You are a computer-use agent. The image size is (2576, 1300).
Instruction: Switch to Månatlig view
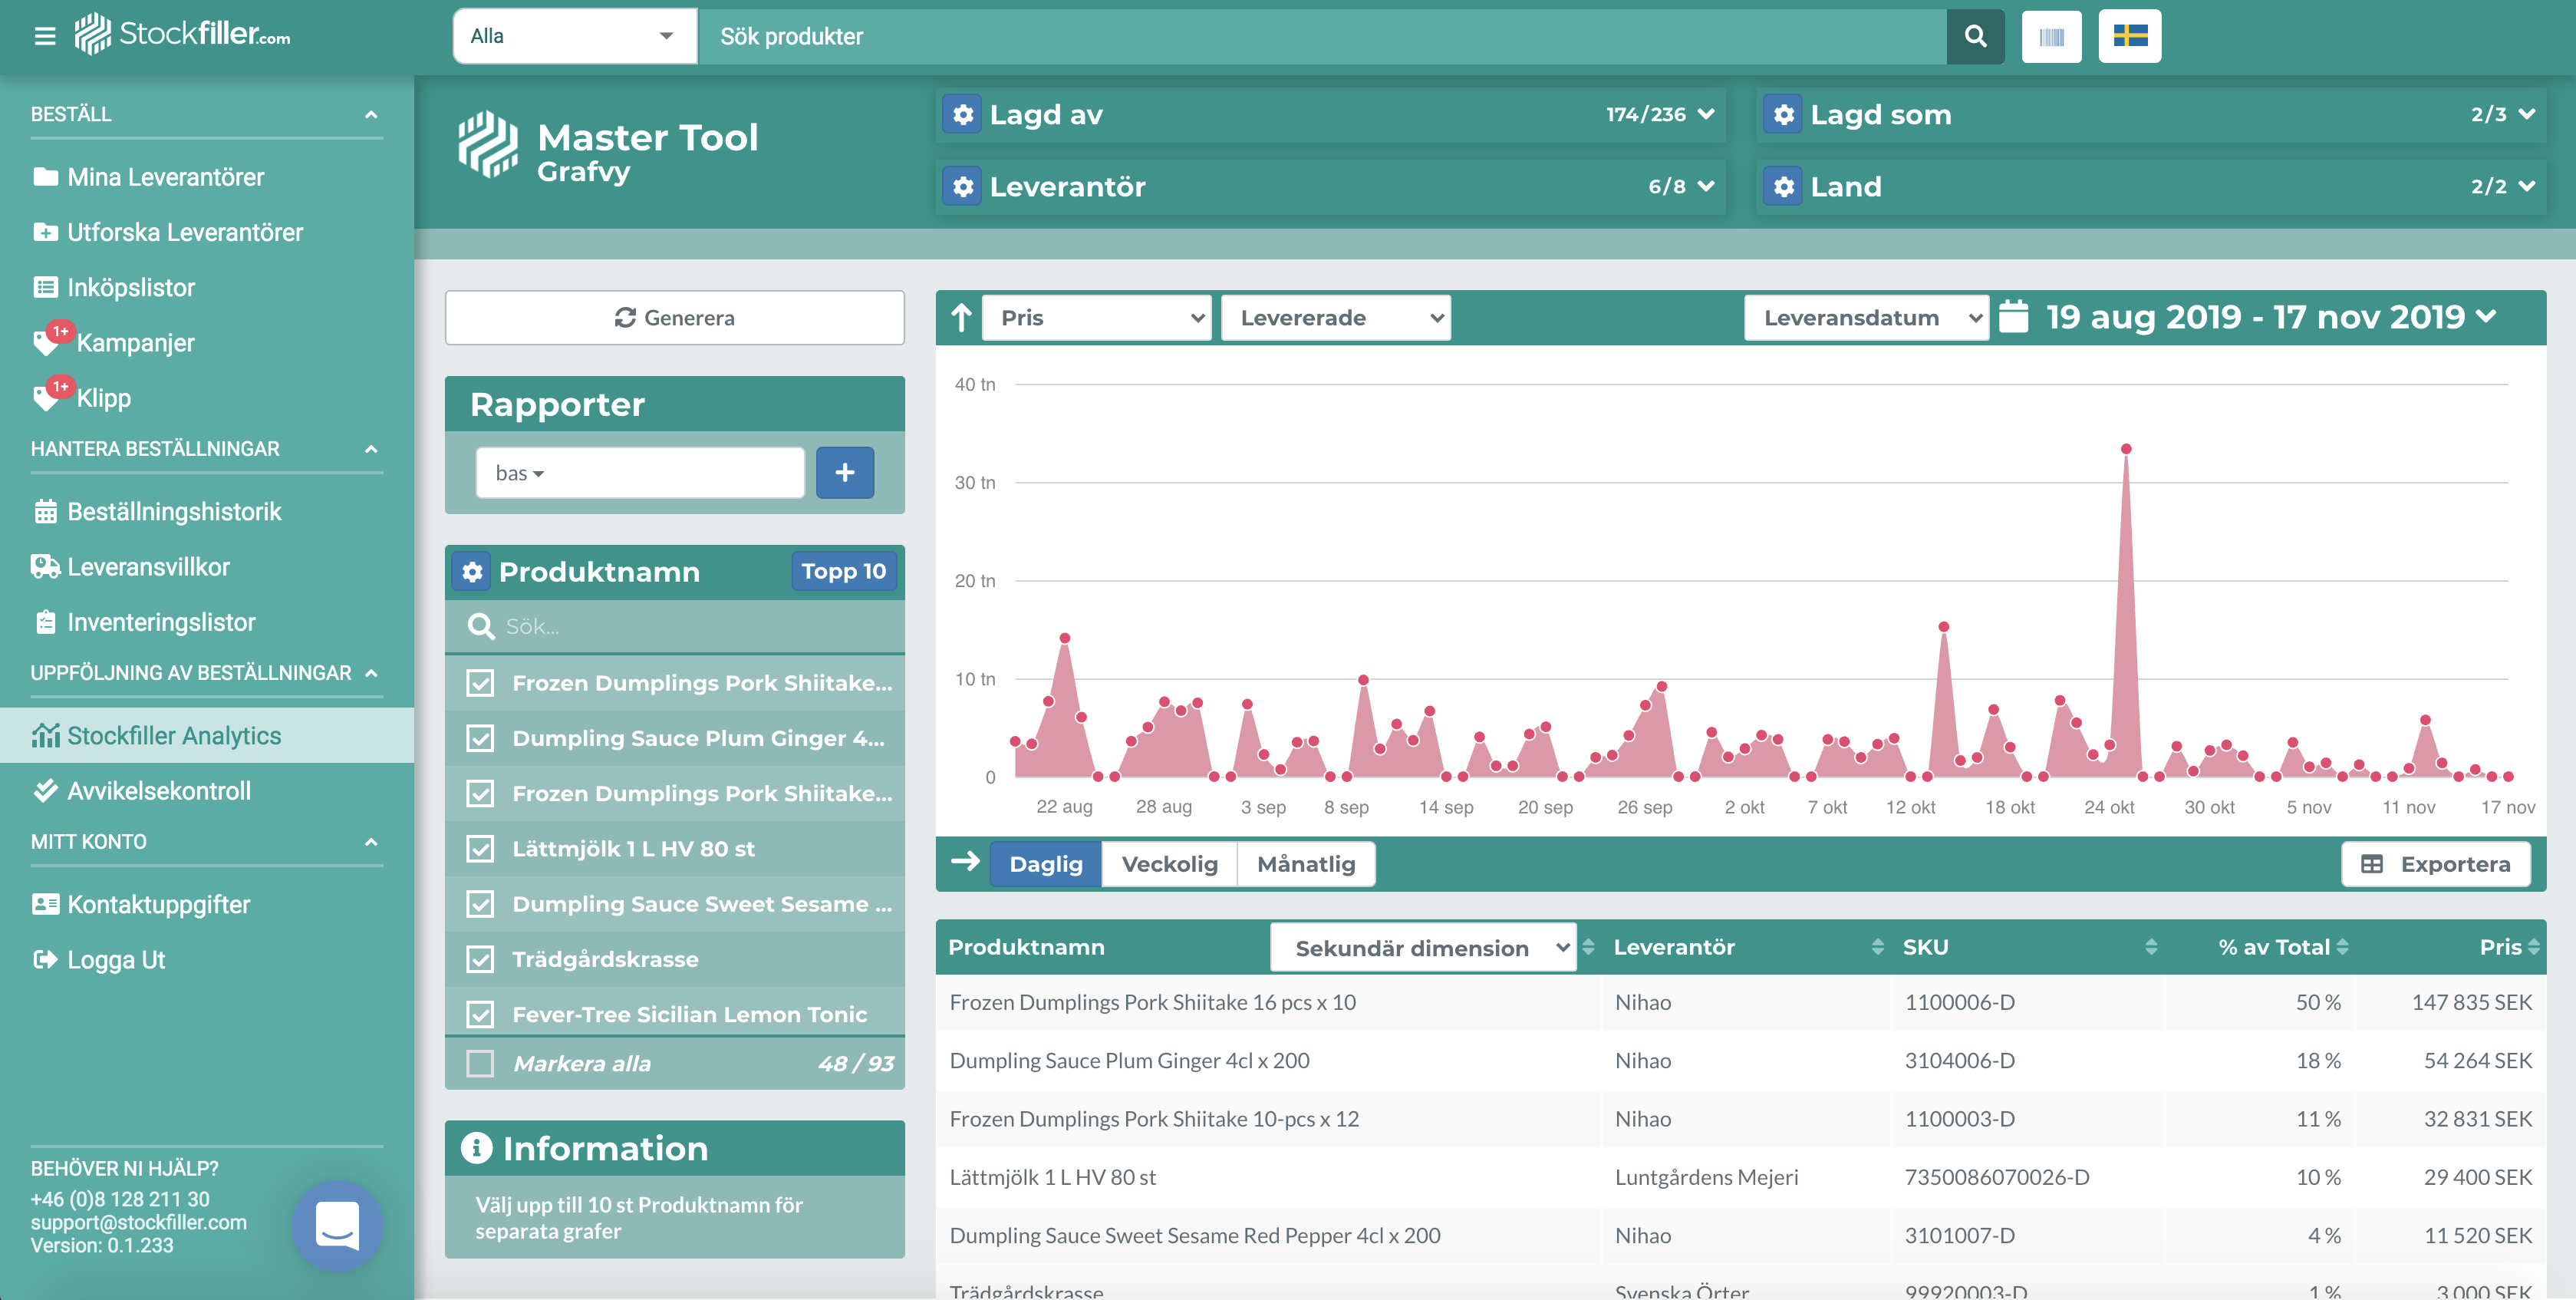tap(1305, 864)
